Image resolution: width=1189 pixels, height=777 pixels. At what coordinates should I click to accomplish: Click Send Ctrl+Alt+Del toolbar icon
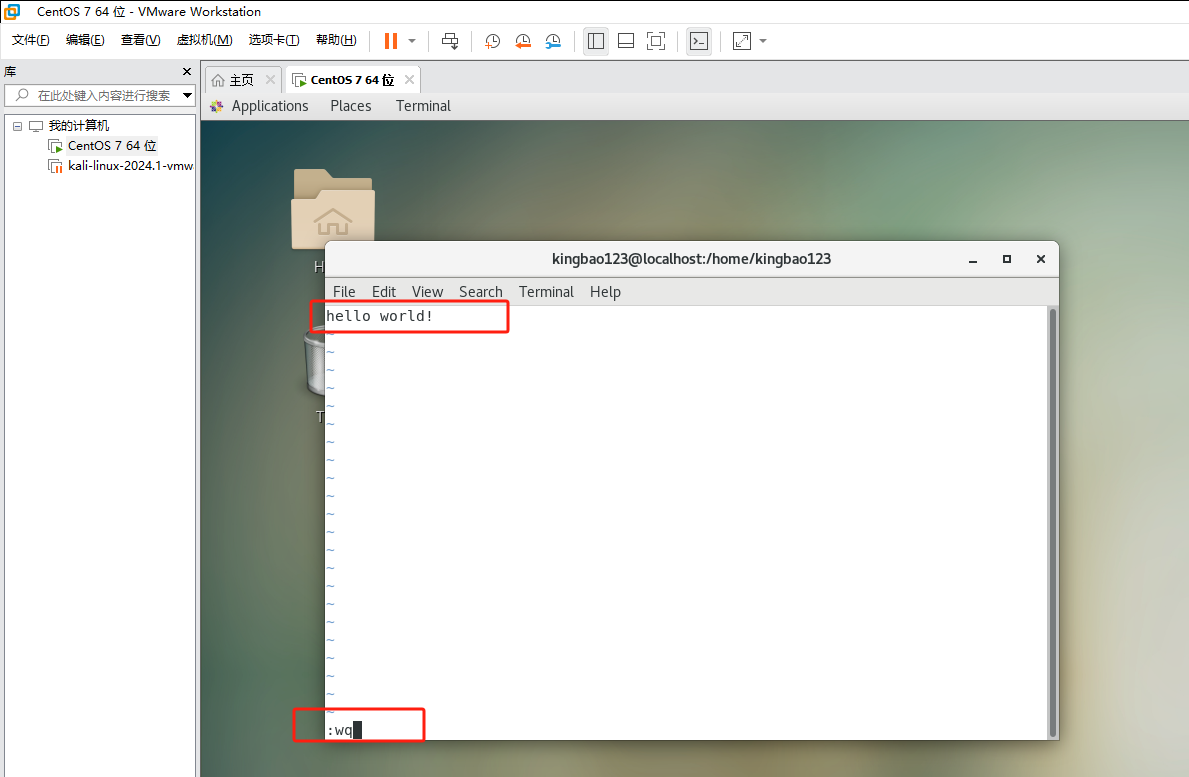coord(450,41)
